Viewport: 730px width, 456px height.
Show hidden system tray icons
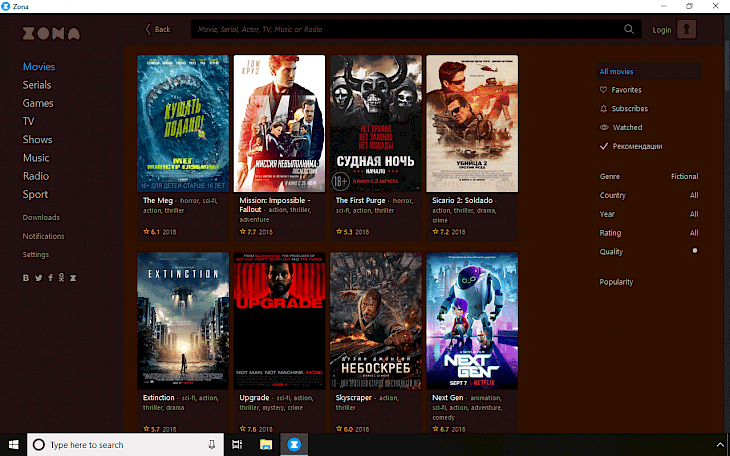tap(720, 444)
